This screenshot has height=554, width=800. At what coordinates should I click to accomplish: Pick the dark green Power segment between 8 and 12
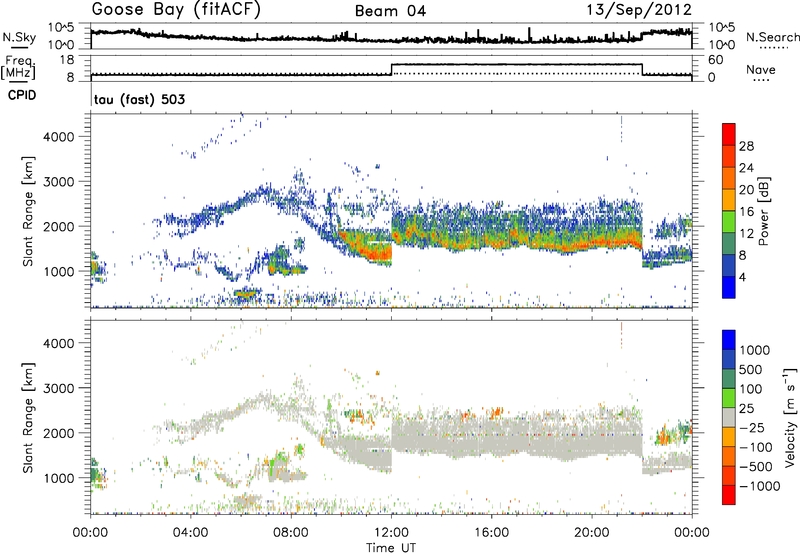729,243
